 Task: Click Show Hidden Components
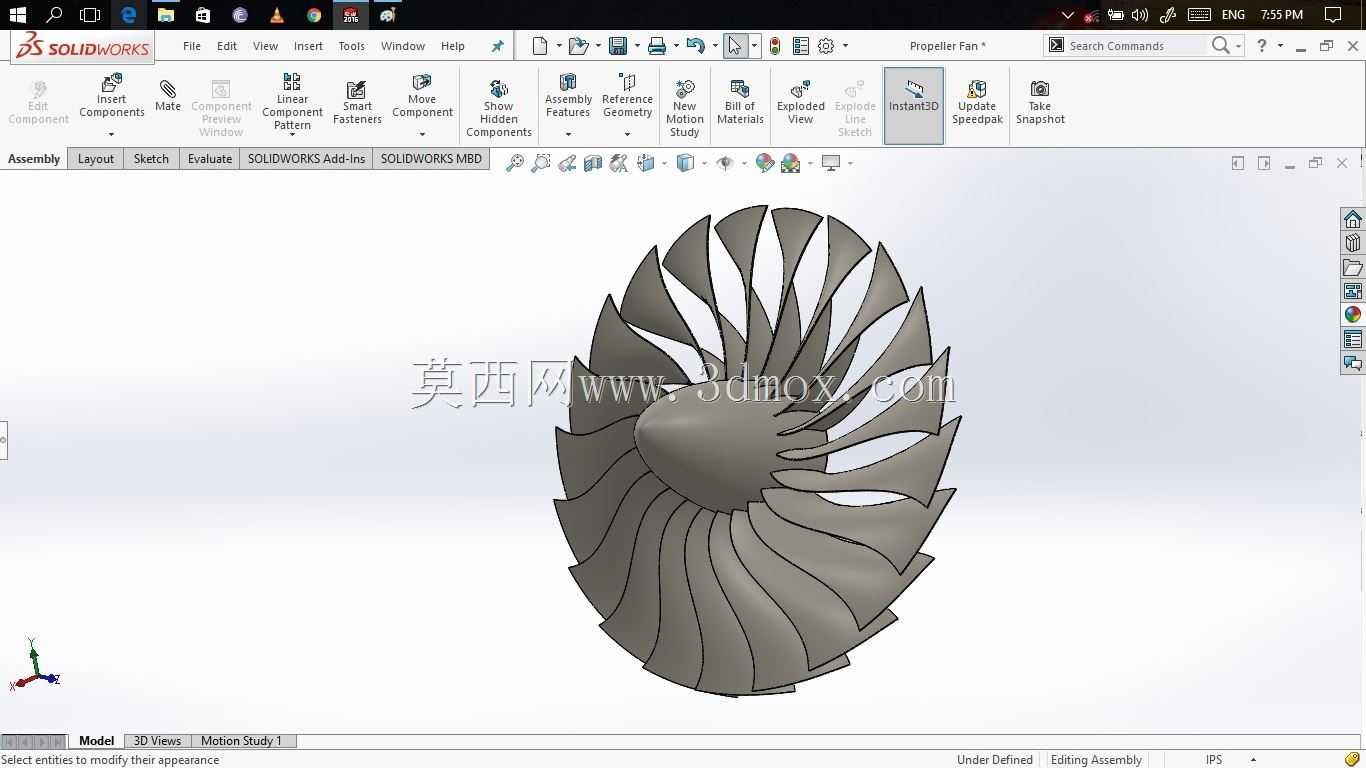click(x=498, y=106)
